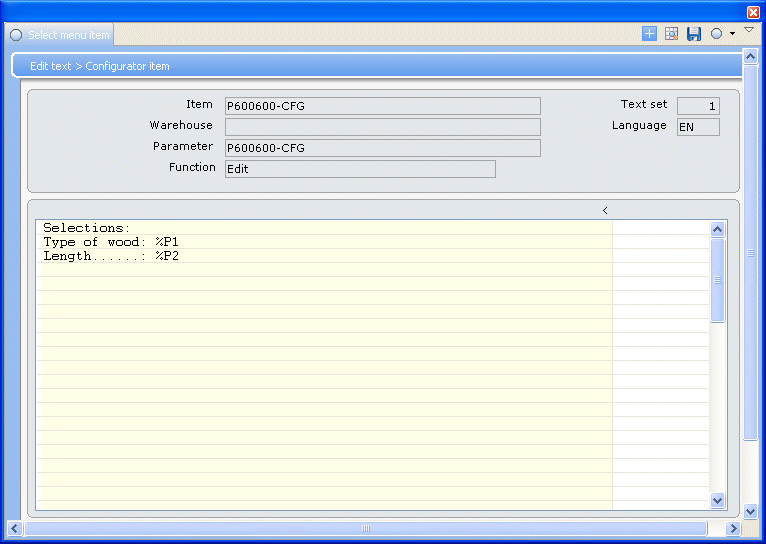The width and height of the screenshot is (766, 544).
Task: Expand the triangle menu at toolbar right
Action: (748, 31)
